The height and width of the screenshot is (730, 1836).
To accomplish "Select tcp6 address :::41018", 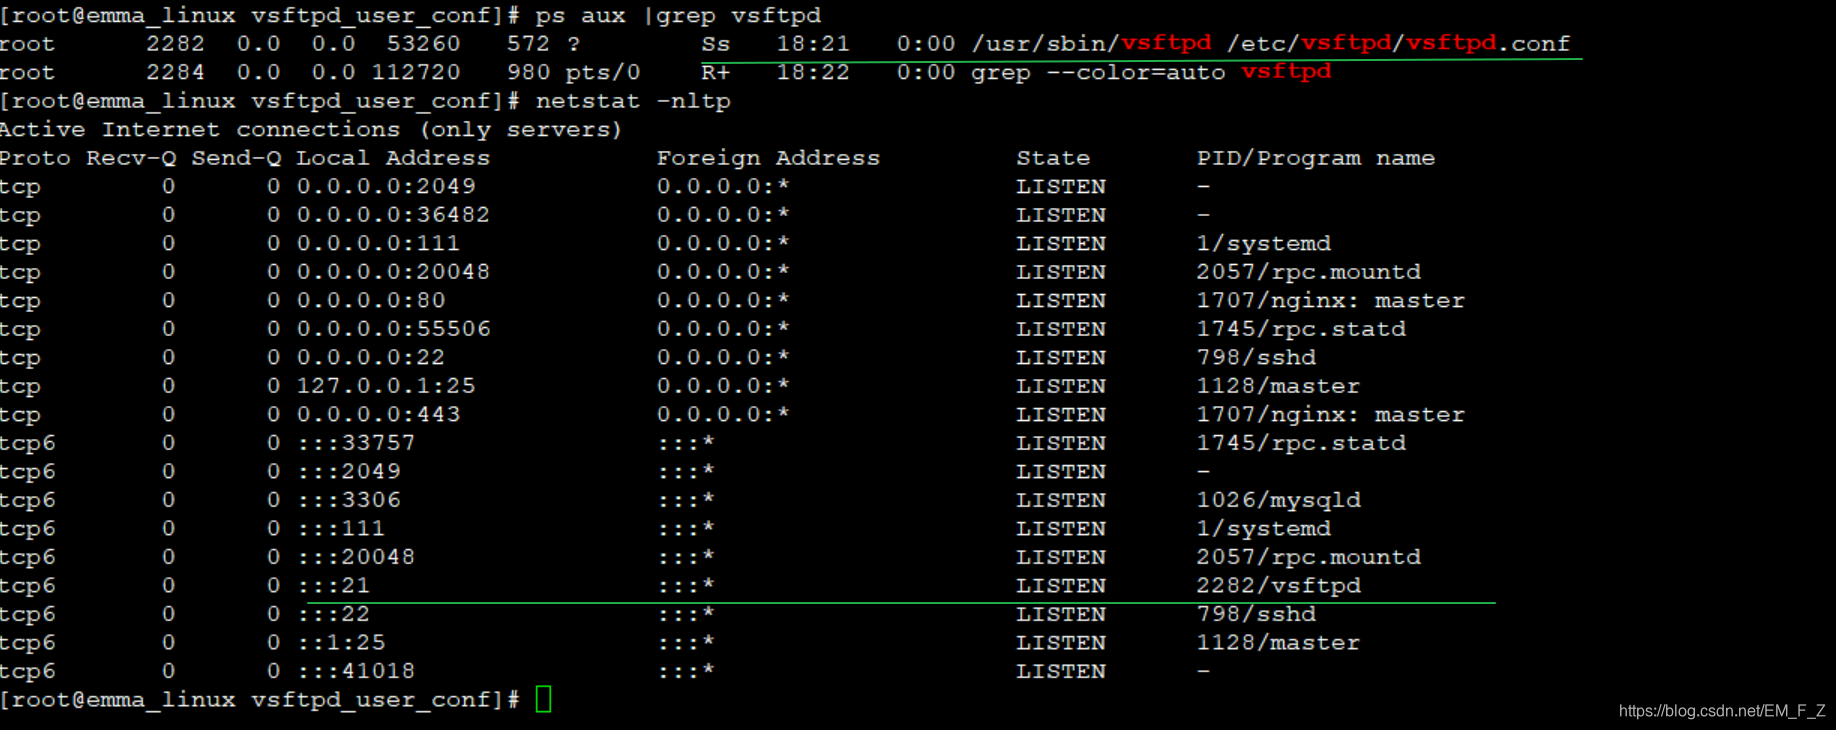I will point(356,671).
